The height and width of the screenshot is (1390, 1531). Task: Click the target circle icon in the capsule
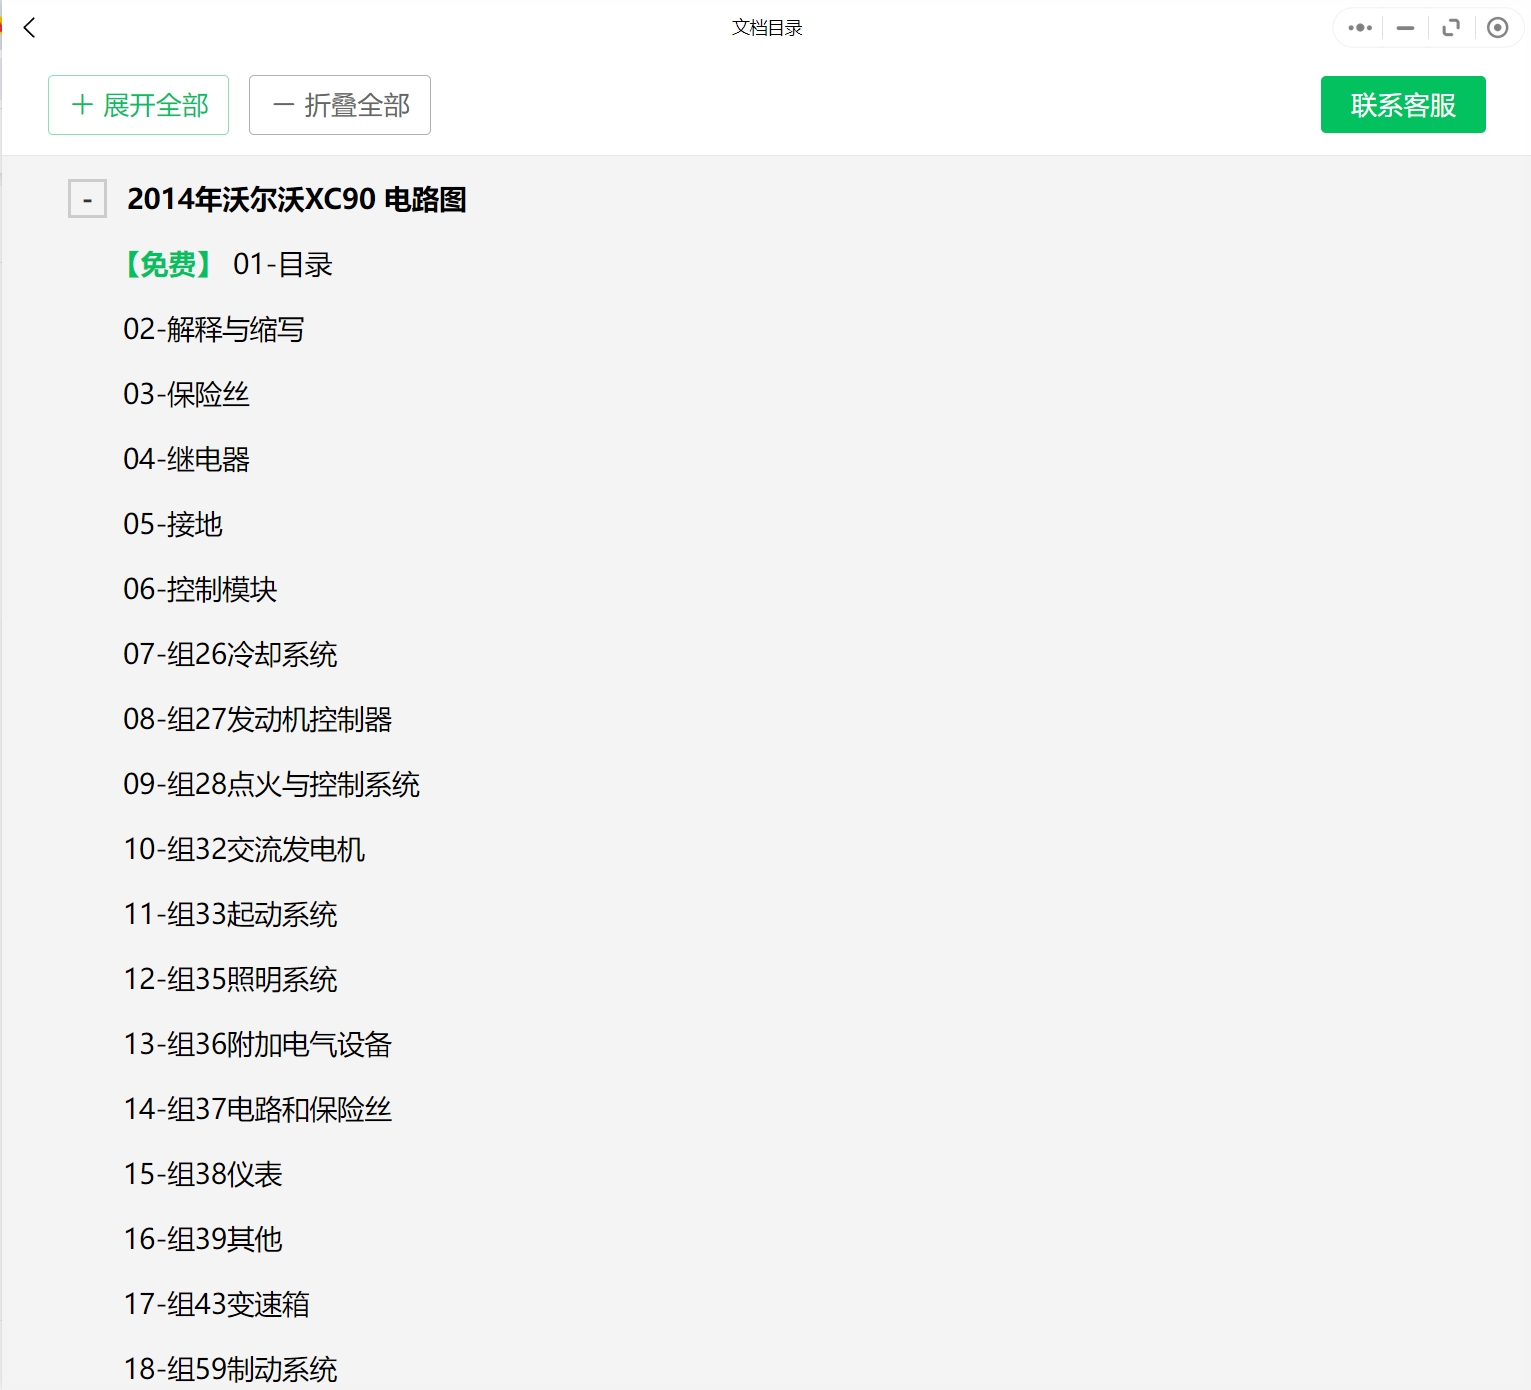[1497, 27]
